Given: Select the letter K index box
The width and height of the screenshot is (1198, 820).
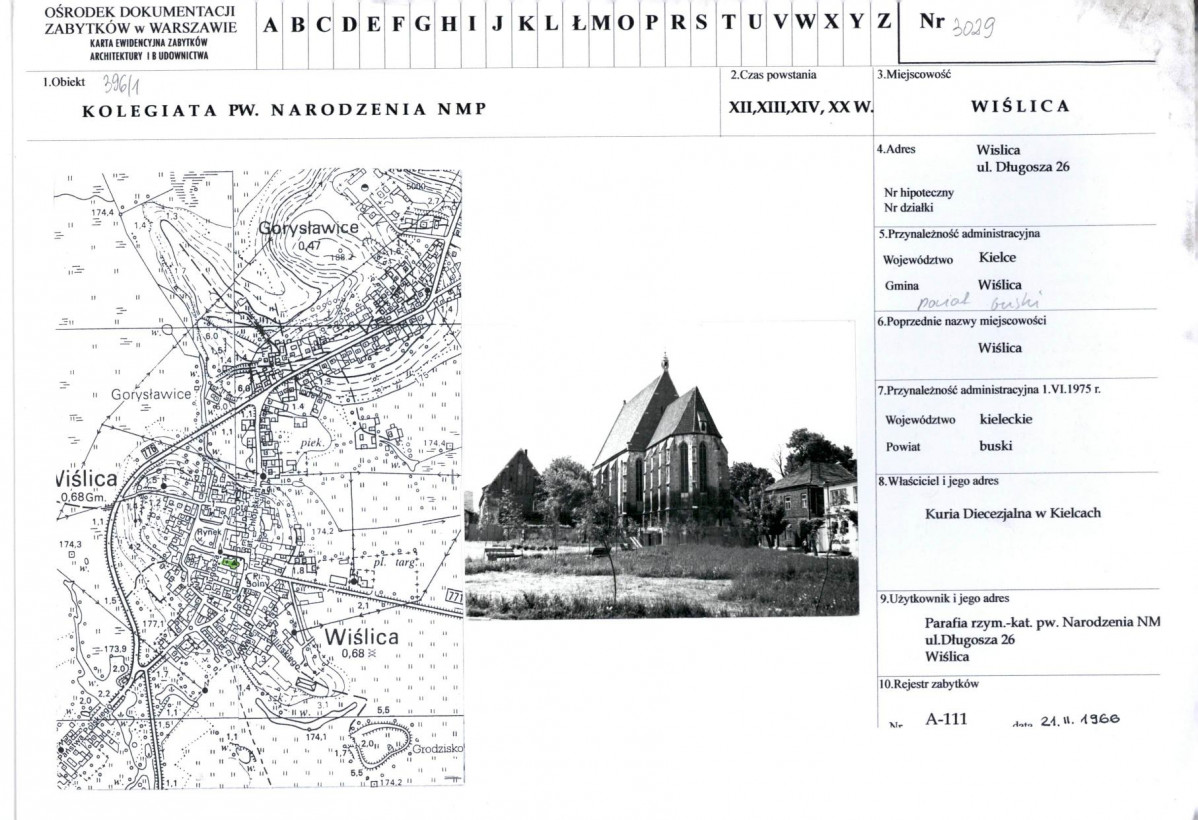Looking at the screenshot, I should tap(526, 27).
